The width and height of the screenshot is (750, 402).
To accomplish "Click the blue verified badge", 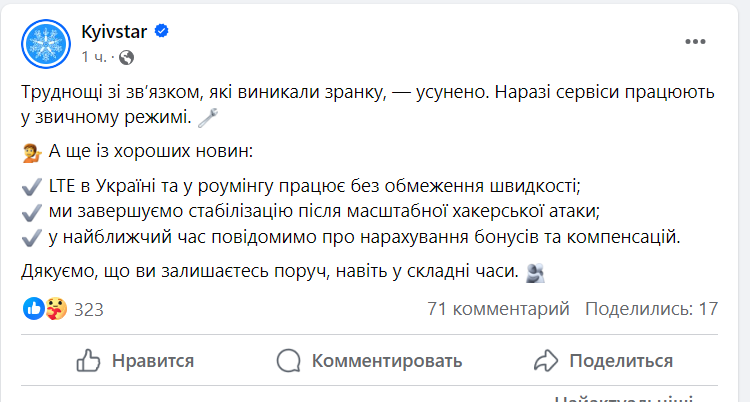I will click(x=160, y=31).
